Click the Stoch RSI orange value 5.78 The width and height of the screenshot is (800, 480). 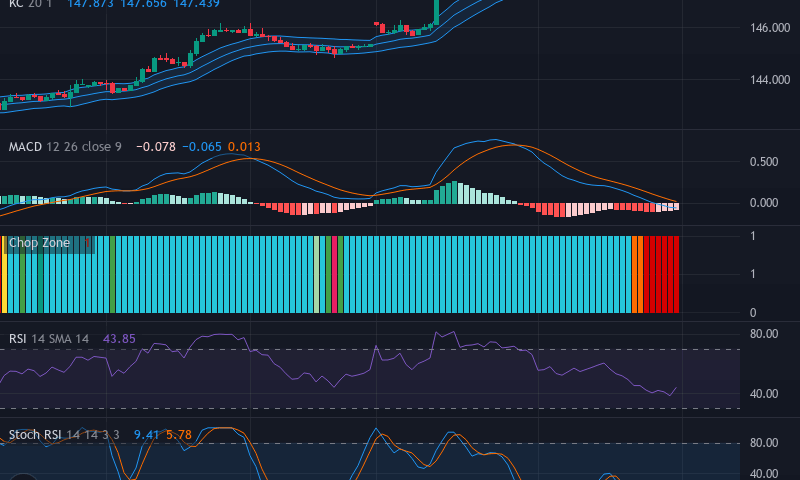pyautogui.click(x=179, y=435)
